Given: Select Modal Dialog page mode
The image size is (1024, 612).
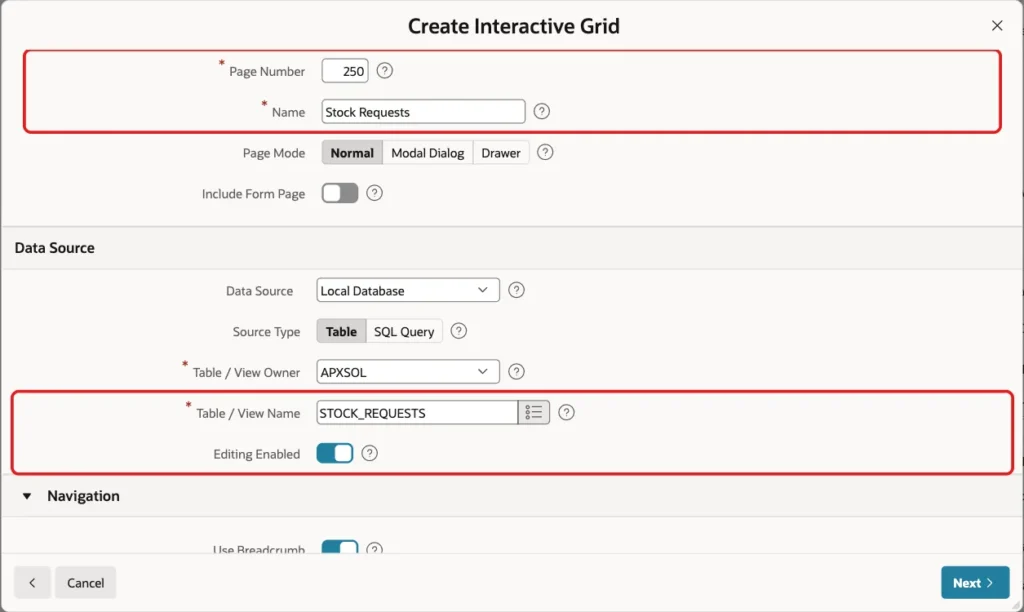Looking at the screenshot, I should coord(428,153).
